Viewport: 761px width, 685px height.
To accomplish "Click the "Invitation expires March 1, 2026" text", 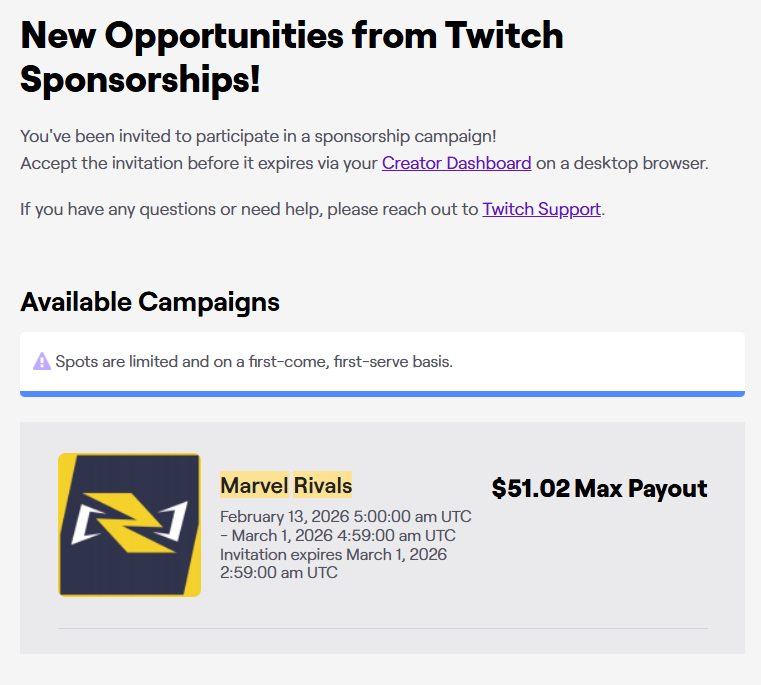I will 333,554.
